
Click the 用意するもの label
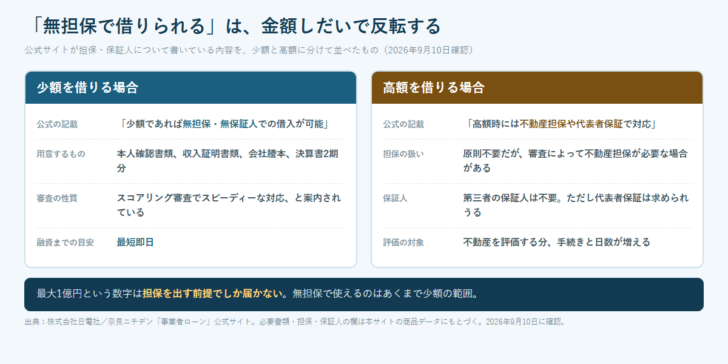[61, 154]
